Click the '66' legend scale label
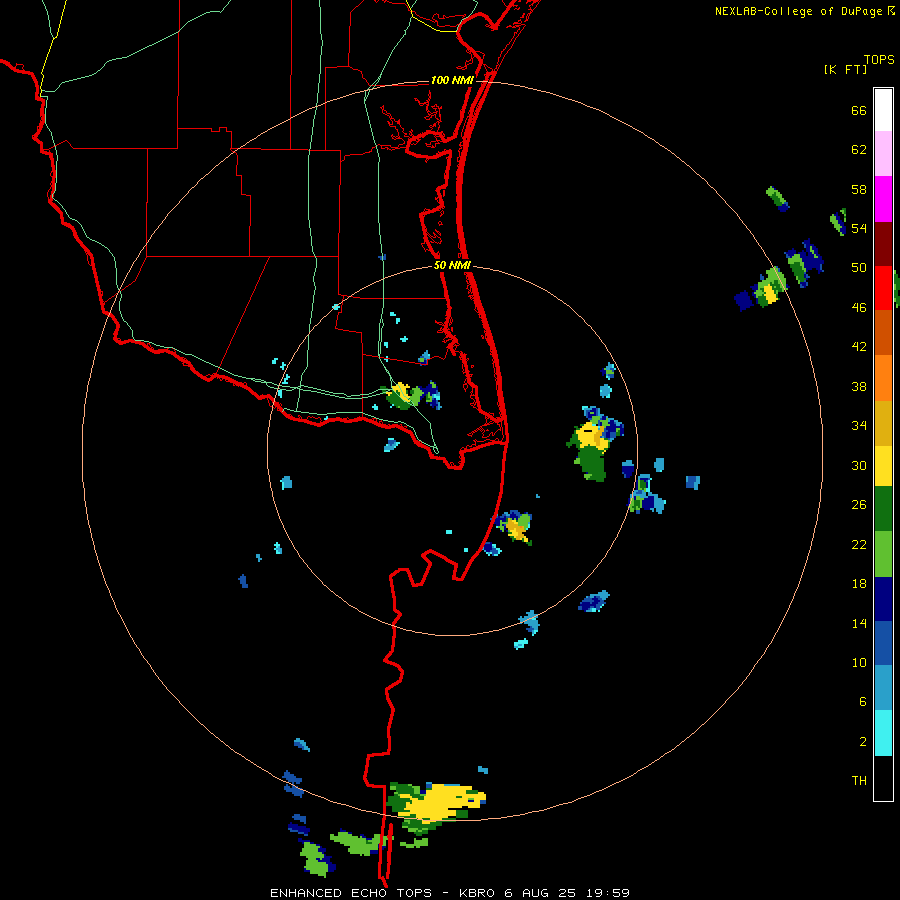The width and height of the screenshot is (900, 900). [859, 111]
